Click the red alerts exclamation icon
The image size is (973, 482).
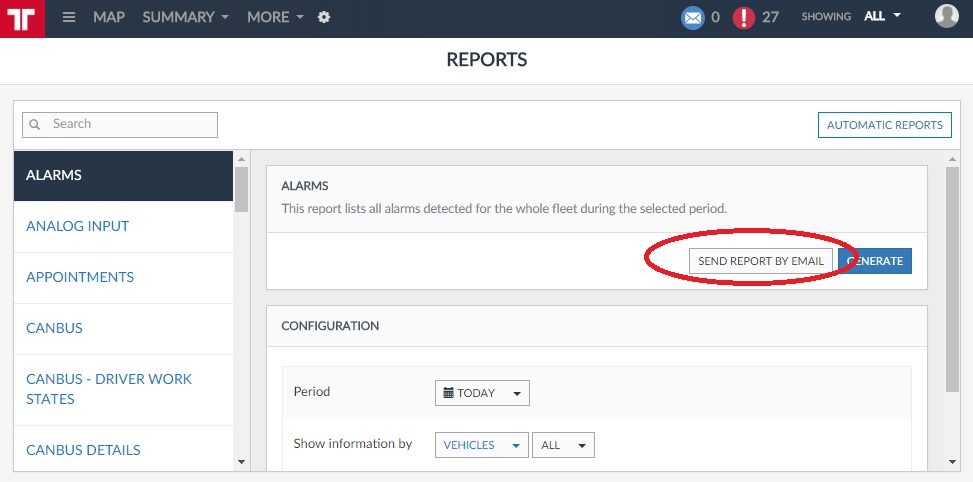744,17
